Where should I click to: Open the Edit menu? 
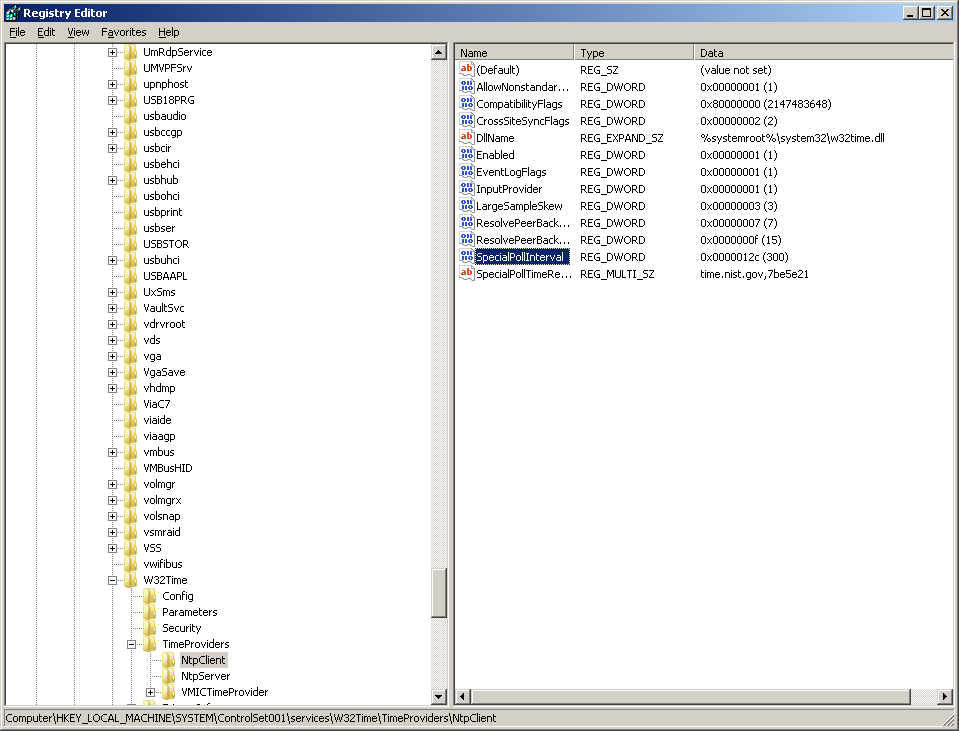pyautogui.click(x=46, y=32)
